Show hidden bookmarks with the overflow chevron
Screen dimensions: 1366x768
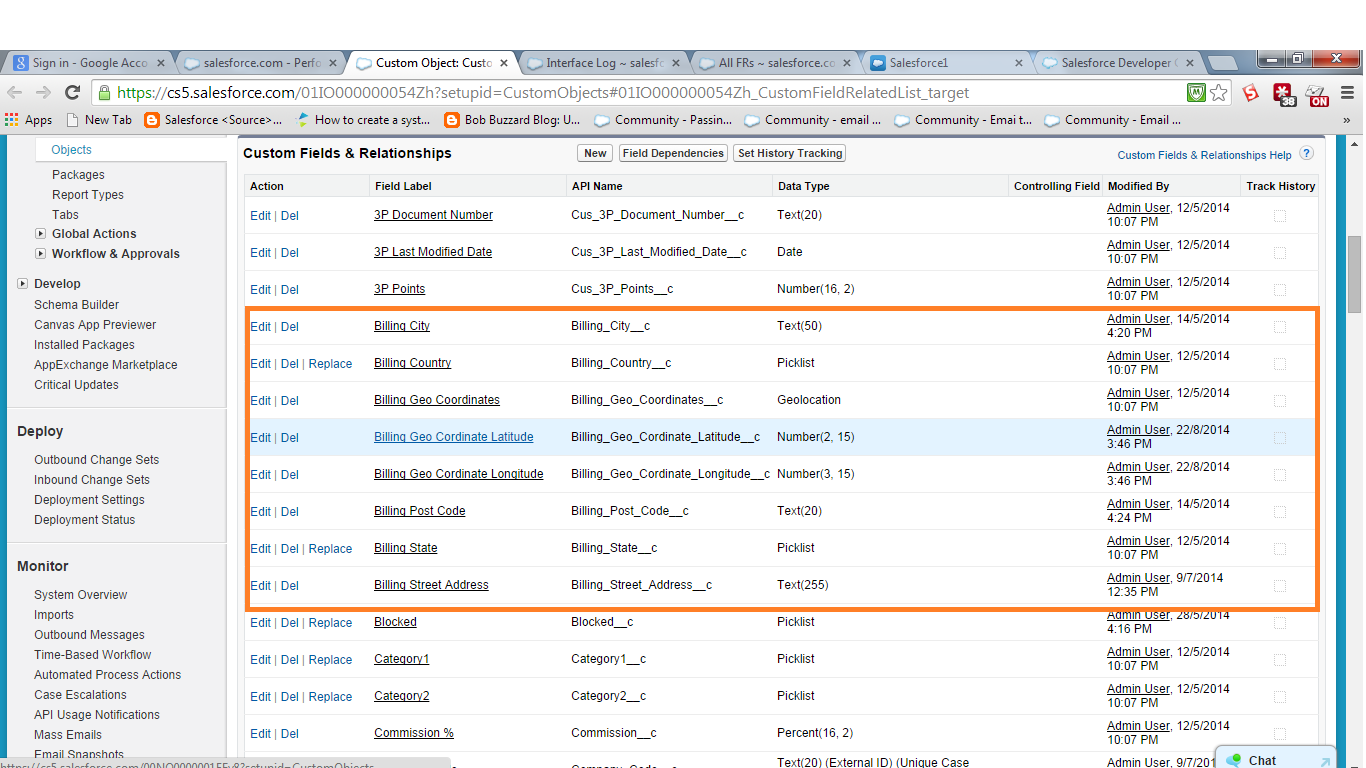coord(1346,120)
